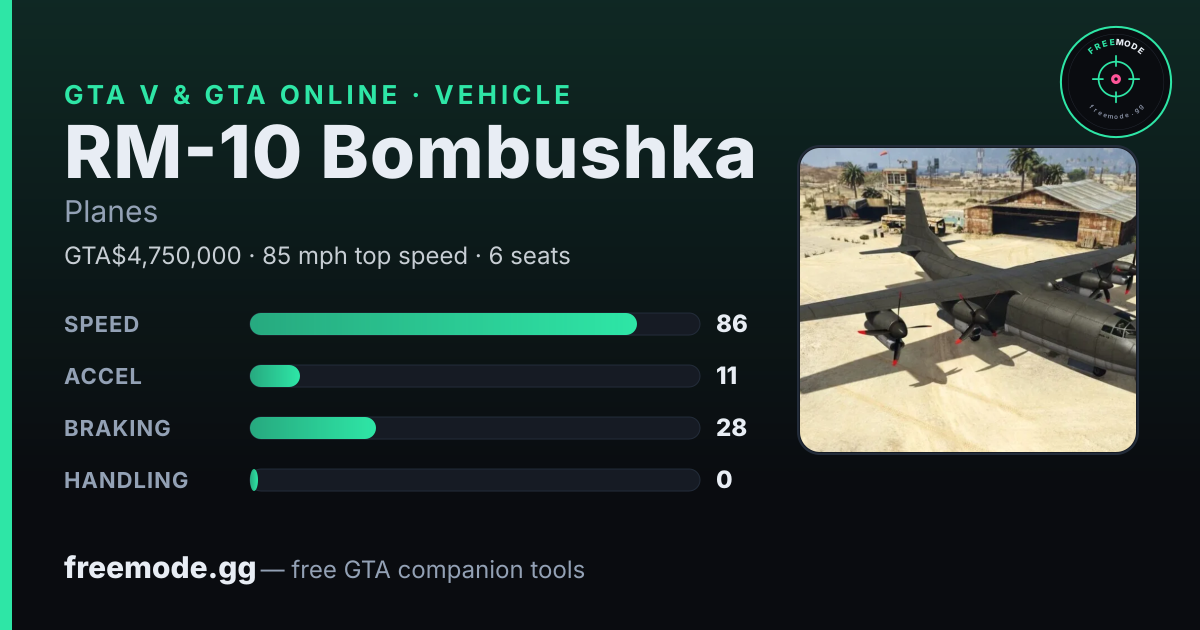Click the ACCEL label
The height and width of the screenshot is (630, 1200).
point(103,376)
